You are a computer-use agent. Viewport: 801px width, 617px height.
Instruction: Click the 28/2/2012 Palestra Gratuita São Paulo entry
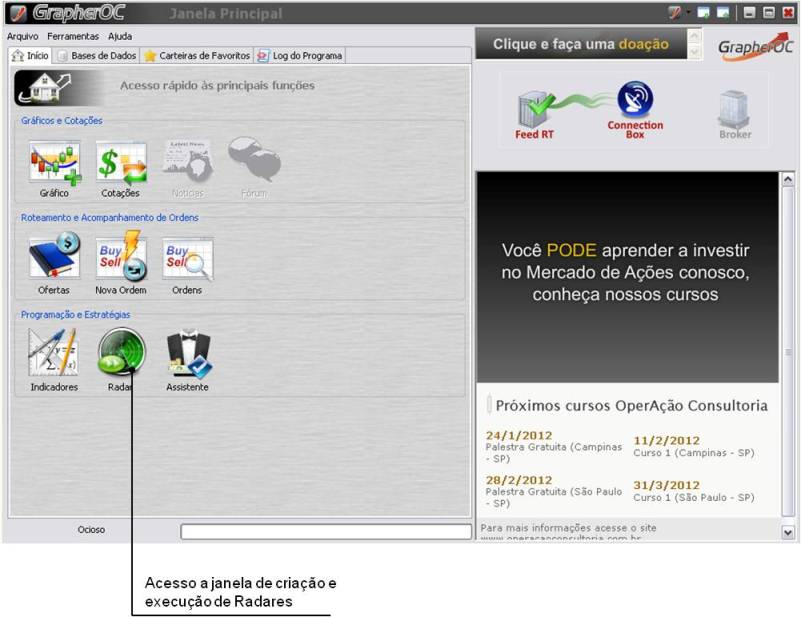pos(554,491)
